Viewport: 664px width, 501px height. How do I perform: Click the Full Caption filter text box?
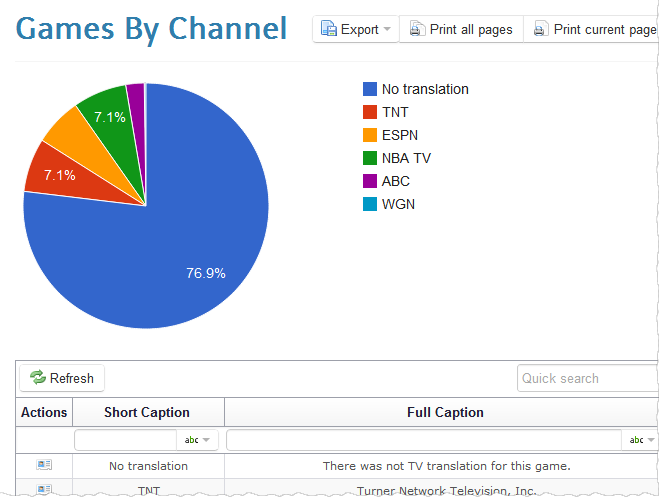pyautogui.click(x=423, y=440)
